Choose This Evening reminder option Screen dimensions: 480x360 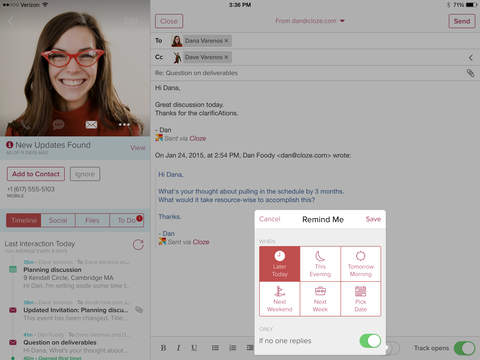pyautogui.click(x=320, y=264)
